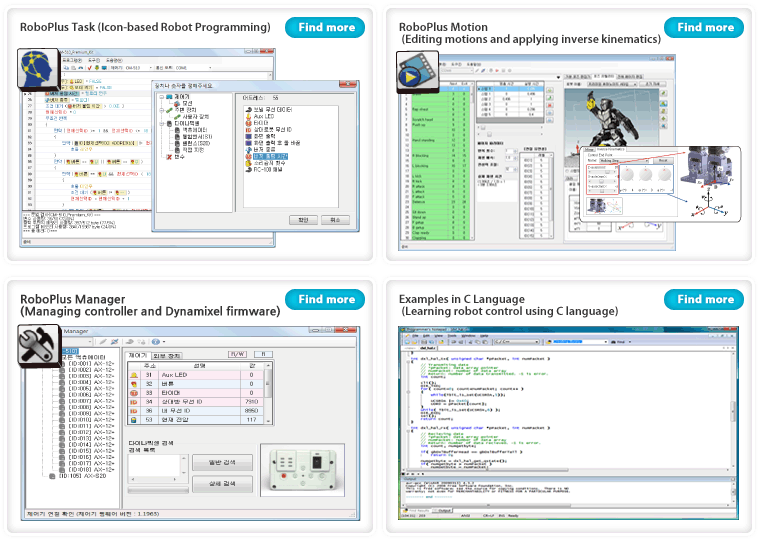Click the red delete step icon in Motion

[x=550, y=105]
